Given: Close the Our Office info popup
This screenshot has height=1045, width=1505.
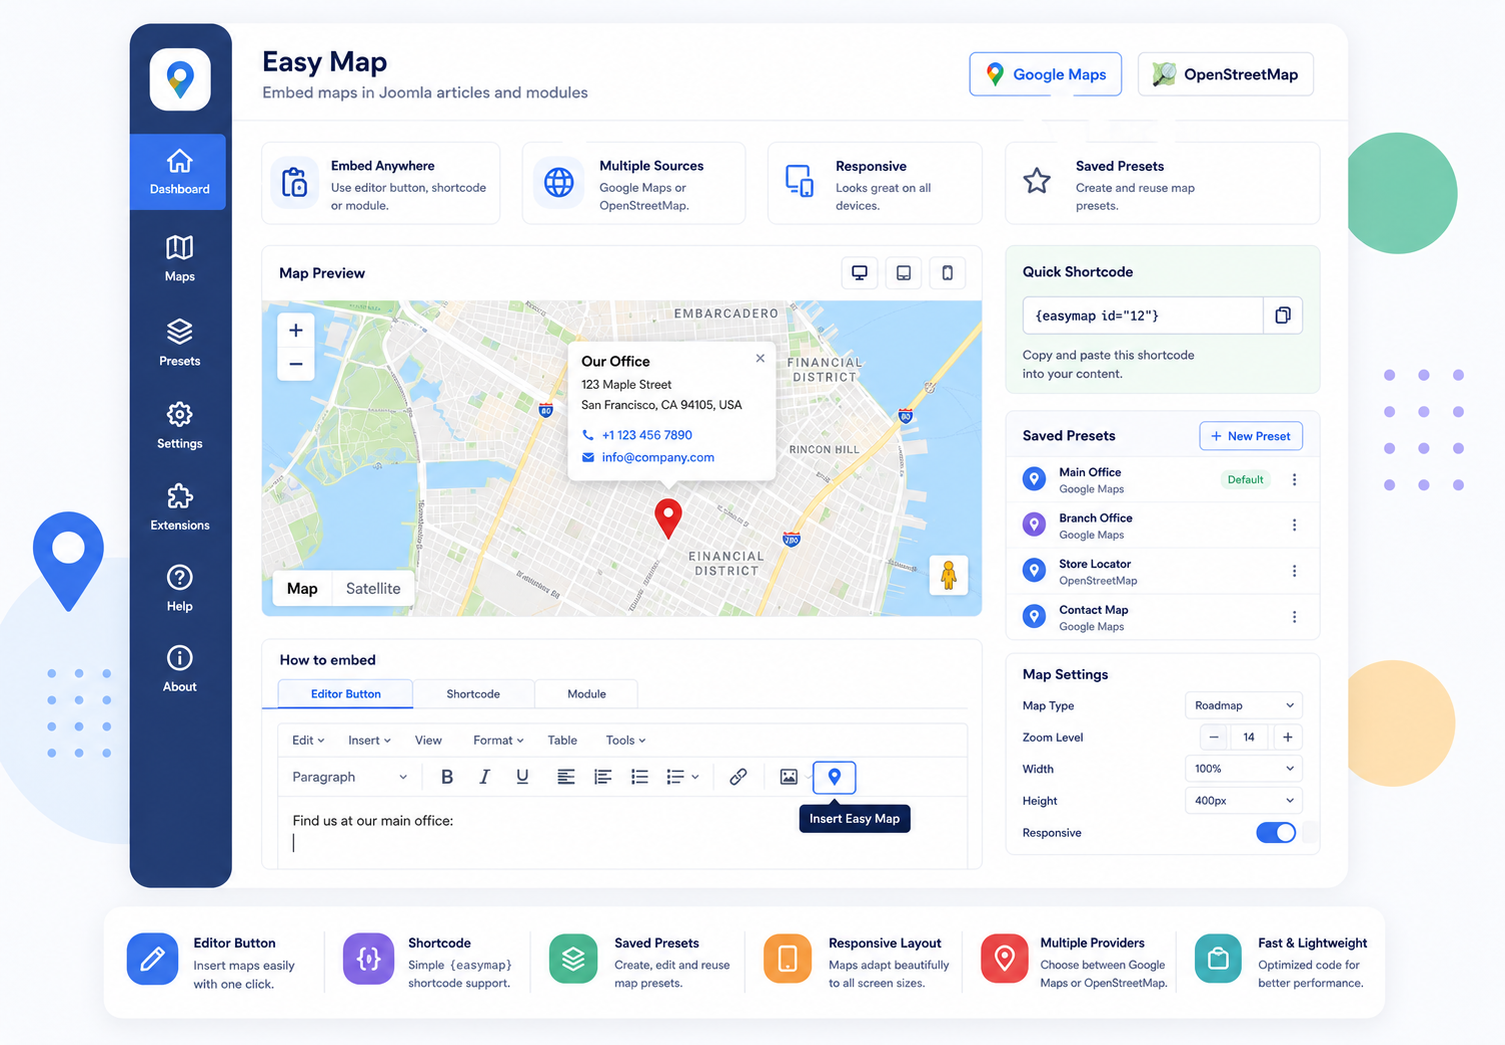Looking at the screenshot, I should 760,358.
